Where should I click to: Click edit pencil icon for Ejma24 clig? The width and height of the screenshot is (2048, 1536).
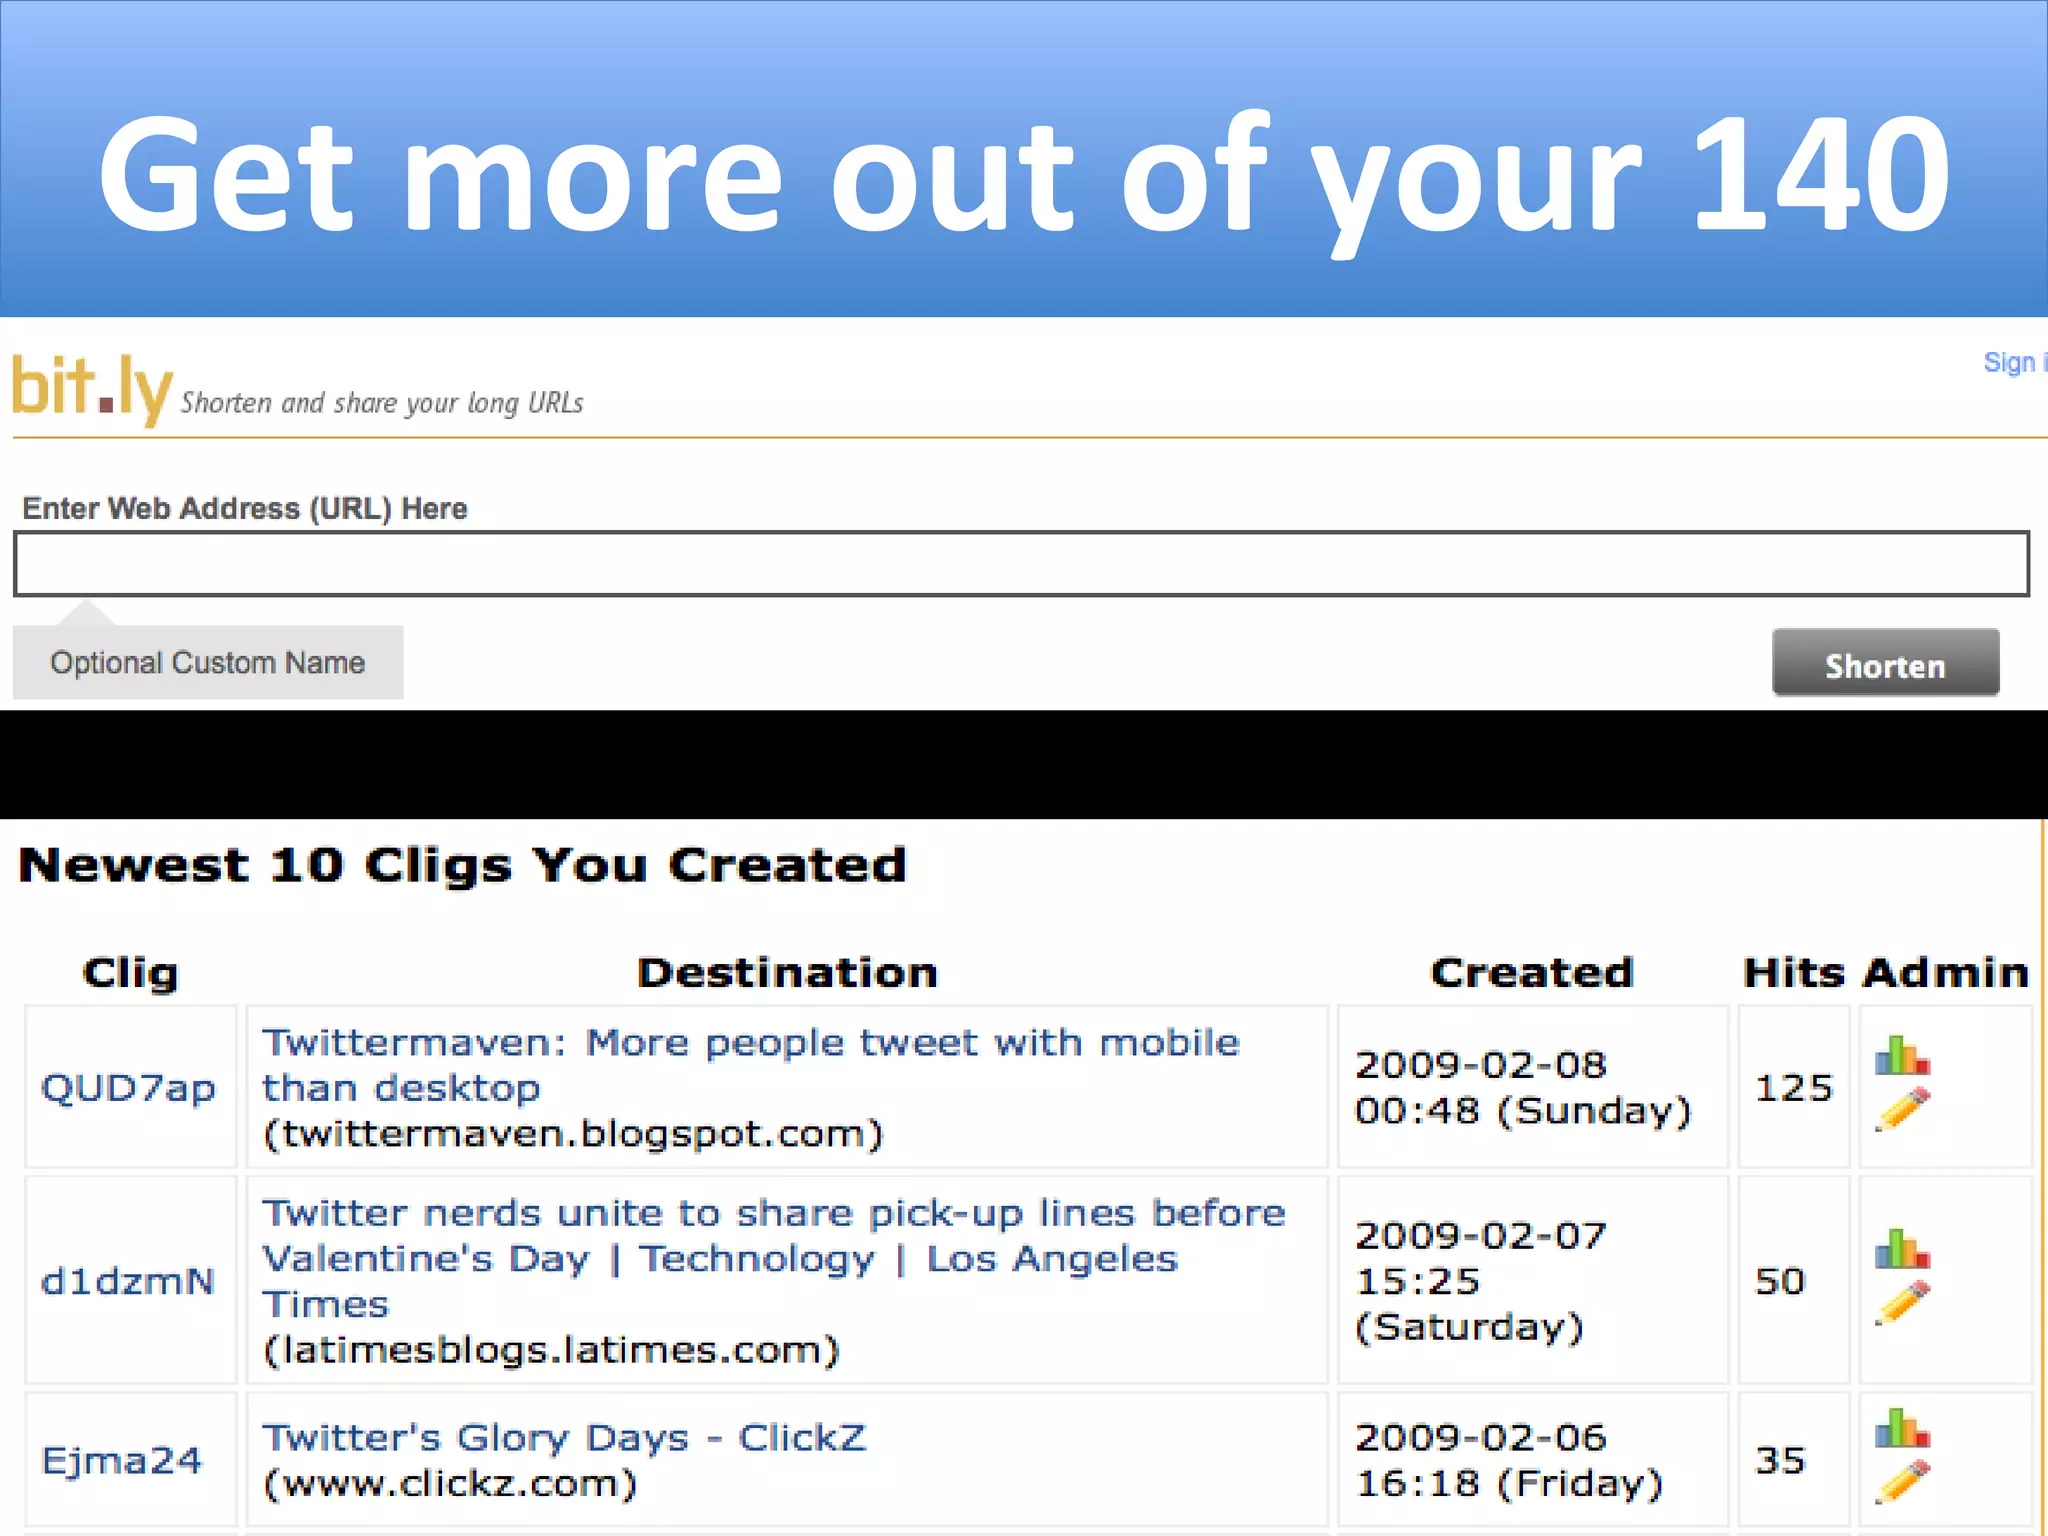click(1902, 1481)
